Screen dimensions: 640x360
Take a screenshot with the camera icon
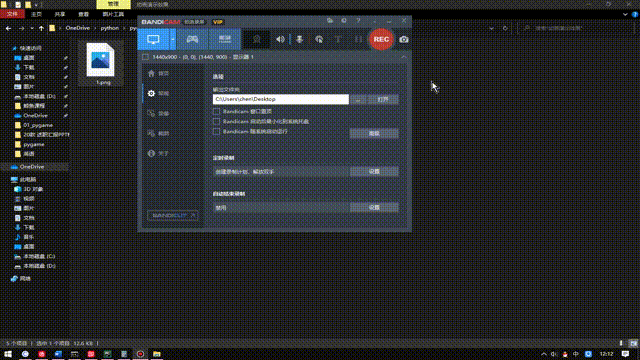[x=404, y=40]
